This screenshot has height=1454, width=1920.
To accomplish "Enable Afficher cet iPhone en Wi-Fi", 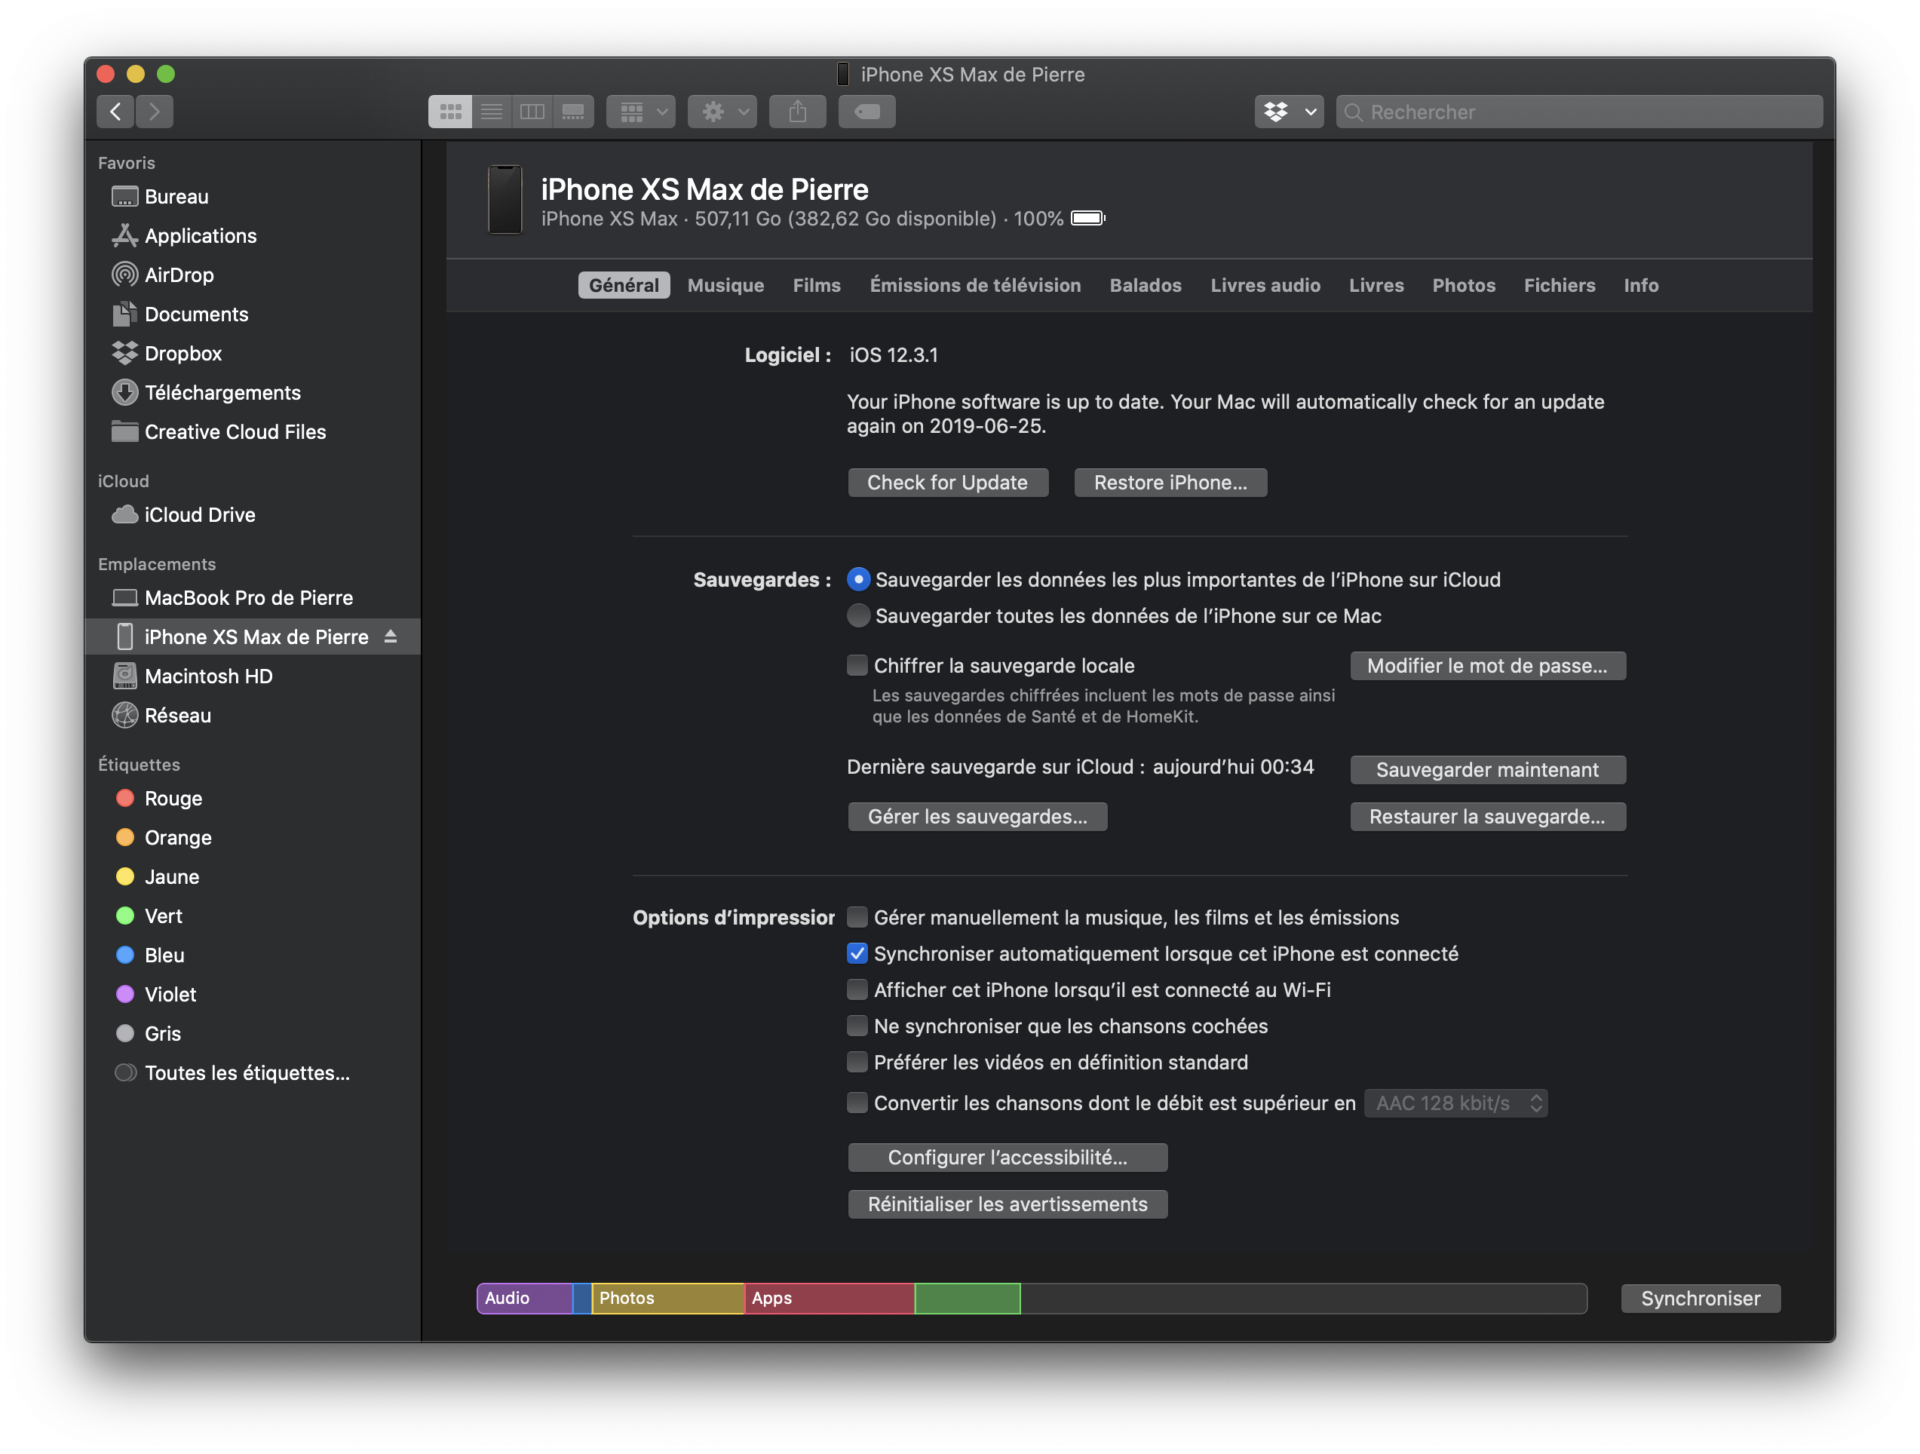I will click(857, 990).
